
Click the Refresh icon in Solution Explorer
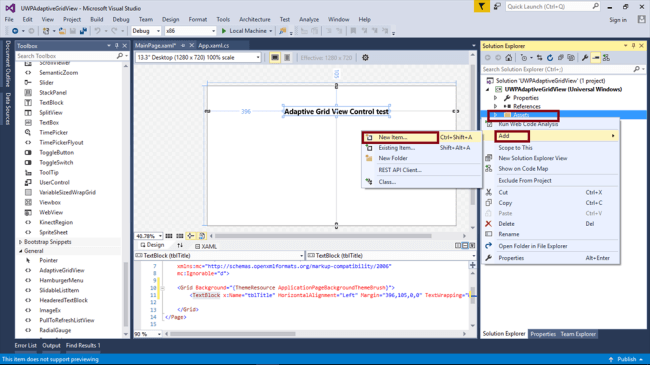coord(550,58)
